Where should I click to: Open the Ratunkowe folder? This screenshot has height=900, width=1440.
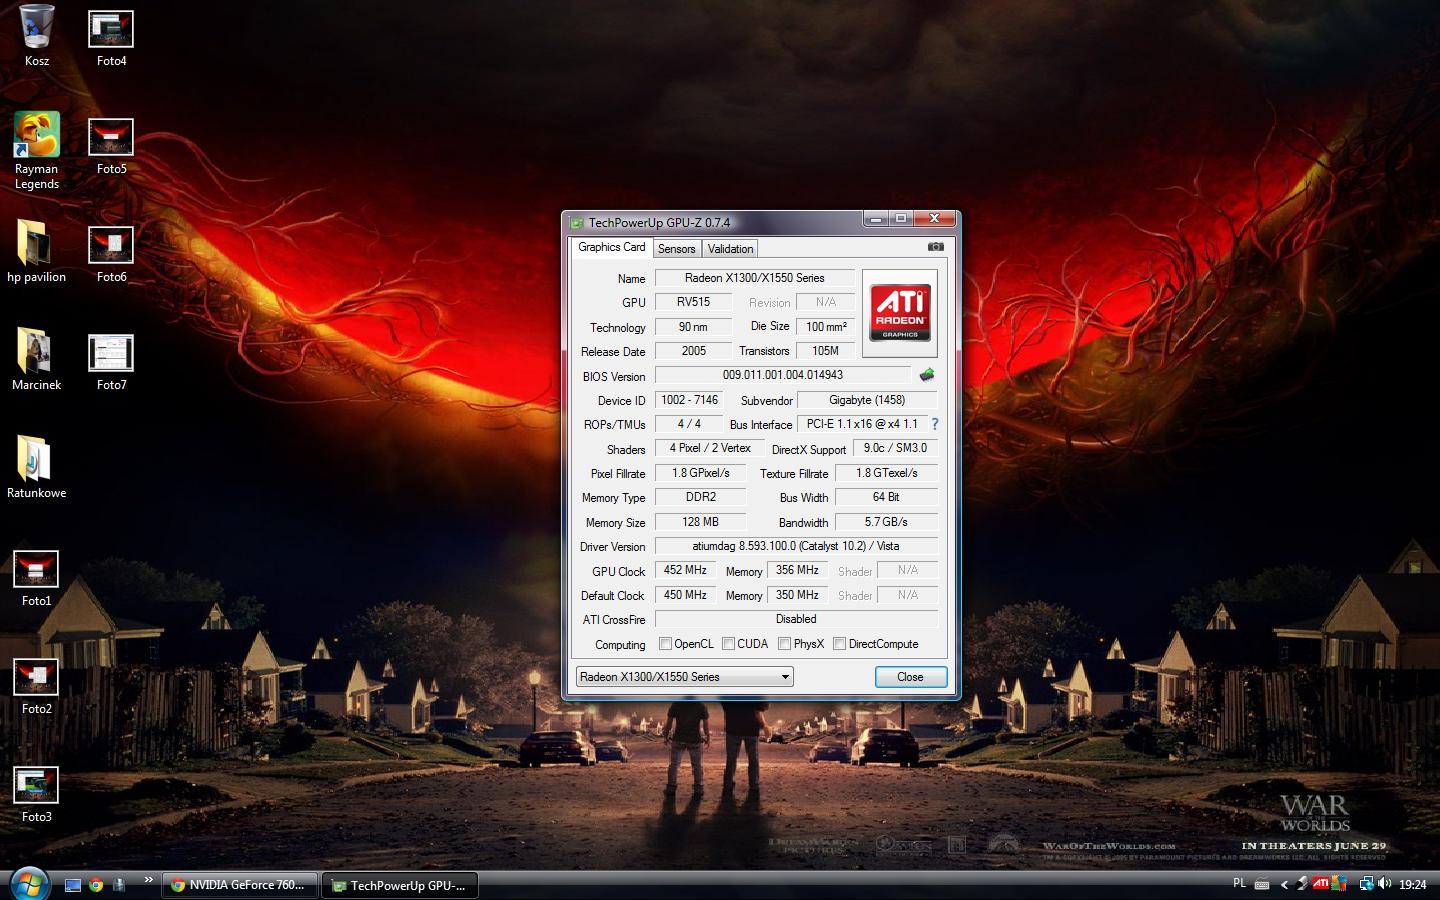[37, 467]
